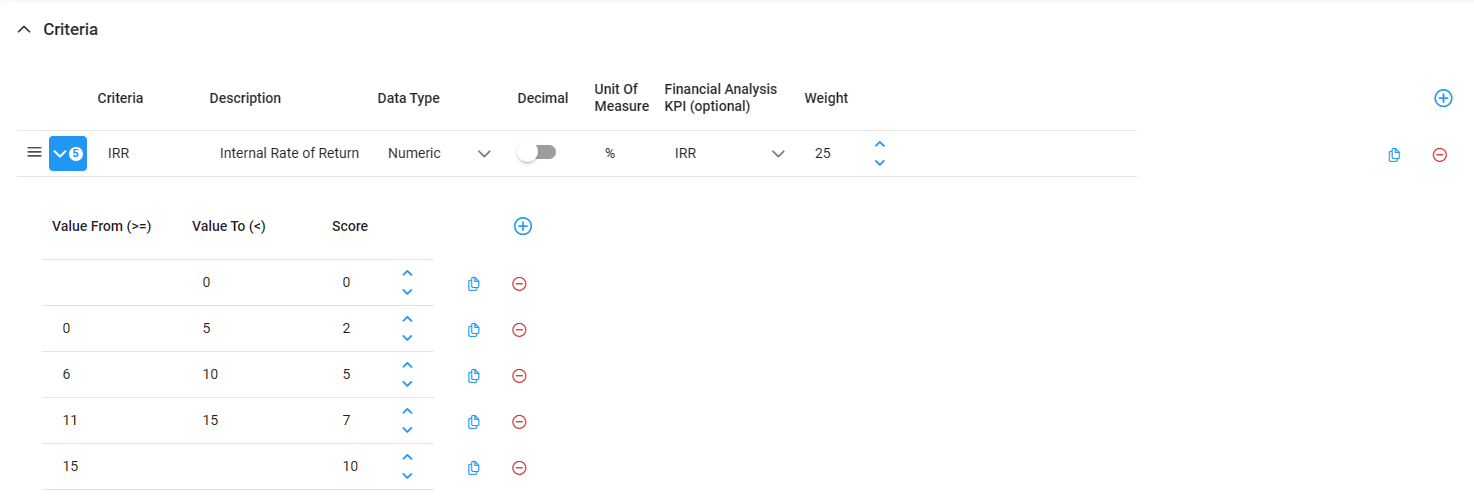Open the Data Type dropdown
This screenshot has width=1474, height=500.
pos(484,154)
